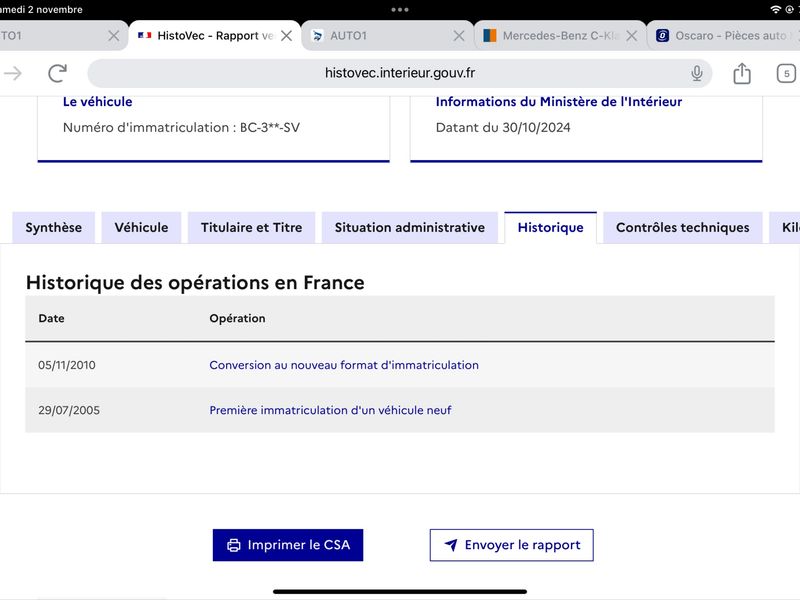Tap the home indicator bar

399,592
